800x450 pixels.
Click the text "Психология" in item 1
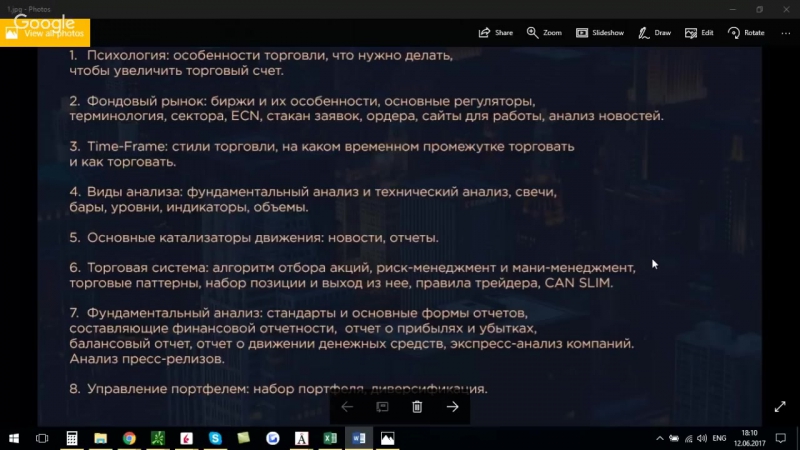coord(128,55)
